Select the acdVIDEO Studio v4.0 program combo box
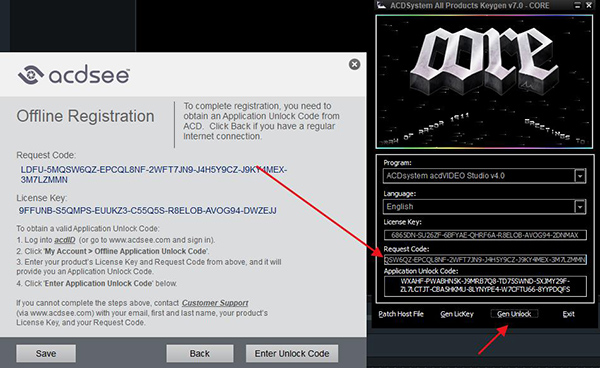Viewport: 600px width, 368px height. pos(484,176)
